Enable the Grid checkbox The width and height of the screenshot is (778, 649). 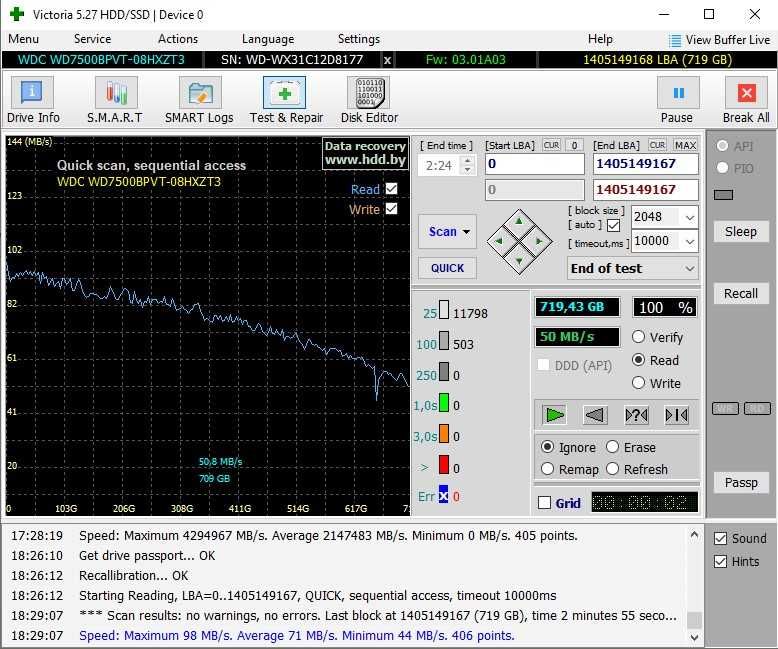(x=544, y=503)
